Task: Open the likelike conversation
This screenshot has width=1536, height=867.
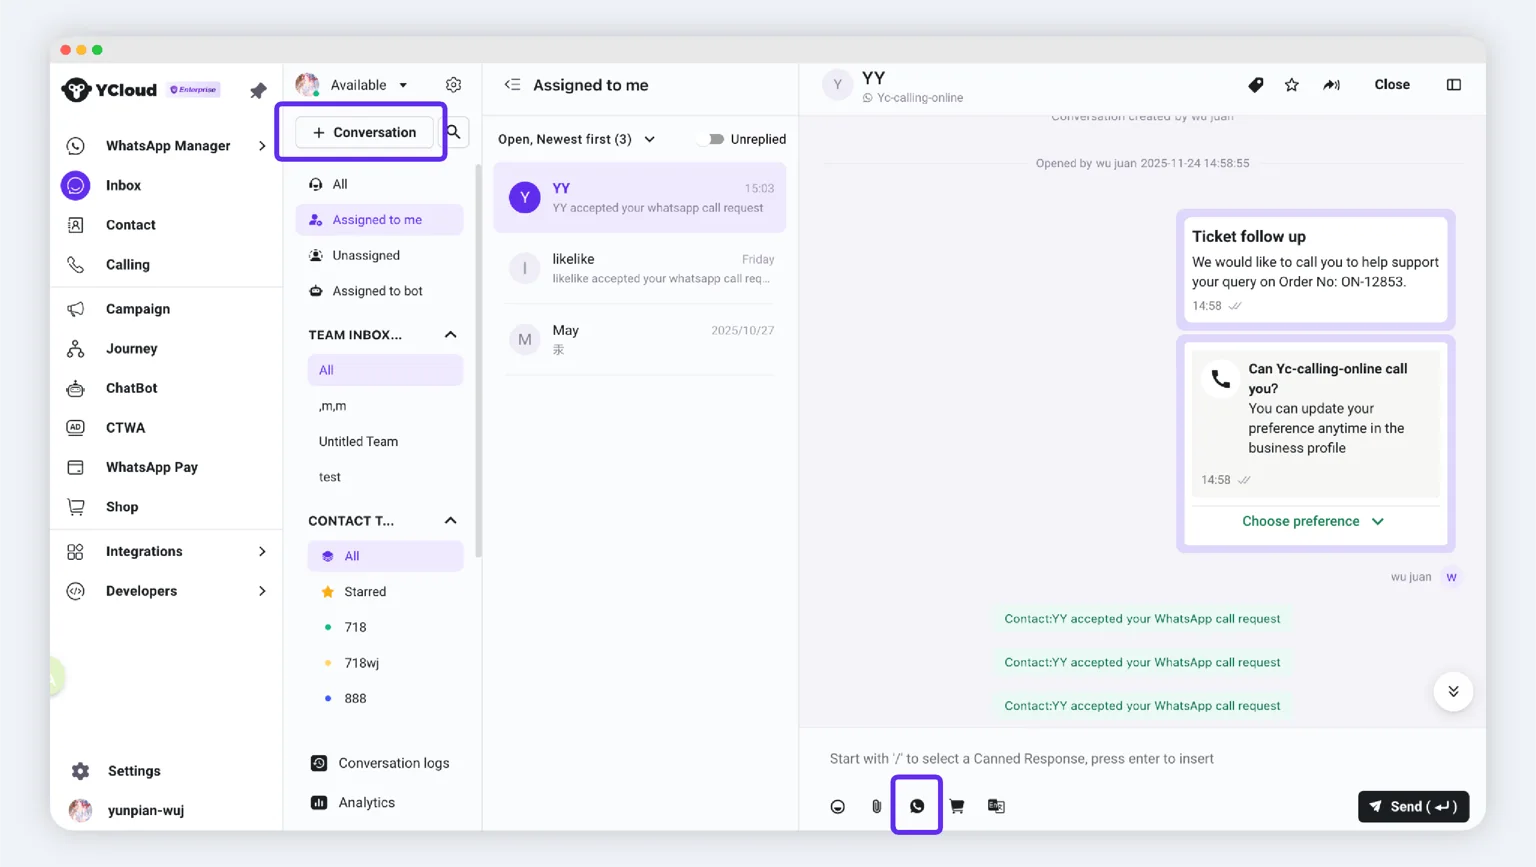Action: tap(640, 268)
